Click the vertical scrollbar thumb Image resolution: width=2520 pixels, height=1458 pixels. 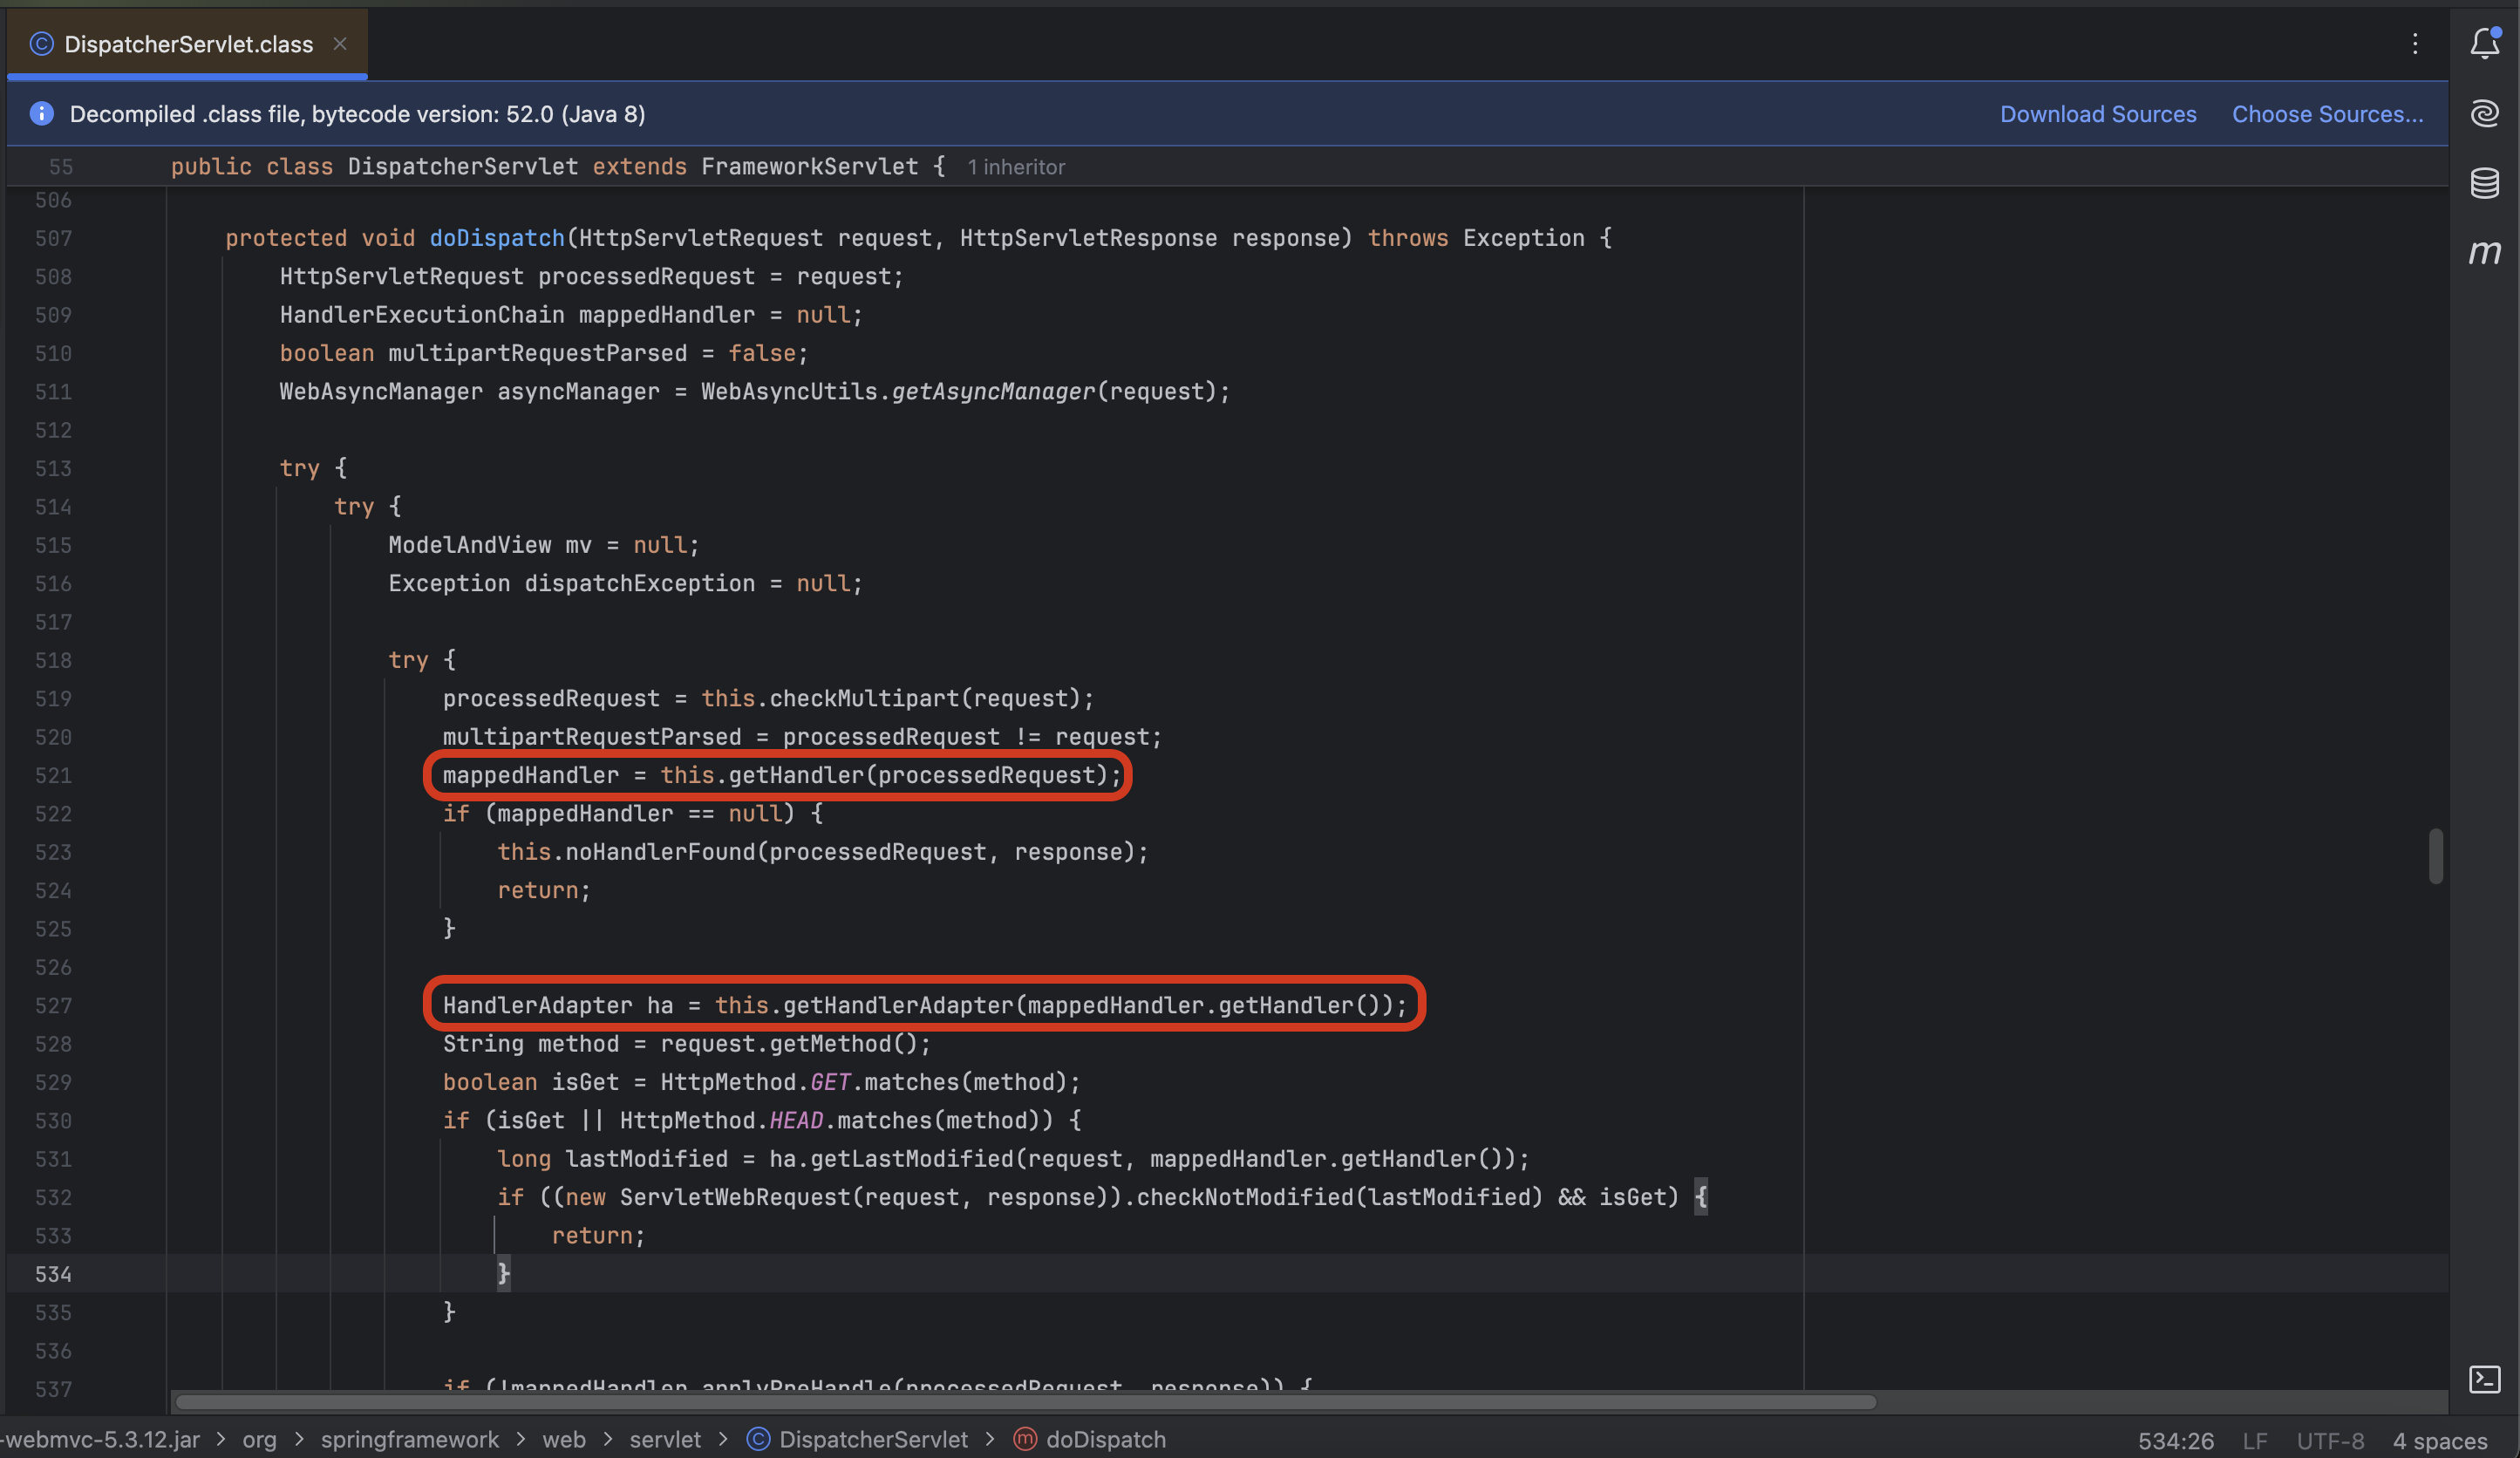2436,856
